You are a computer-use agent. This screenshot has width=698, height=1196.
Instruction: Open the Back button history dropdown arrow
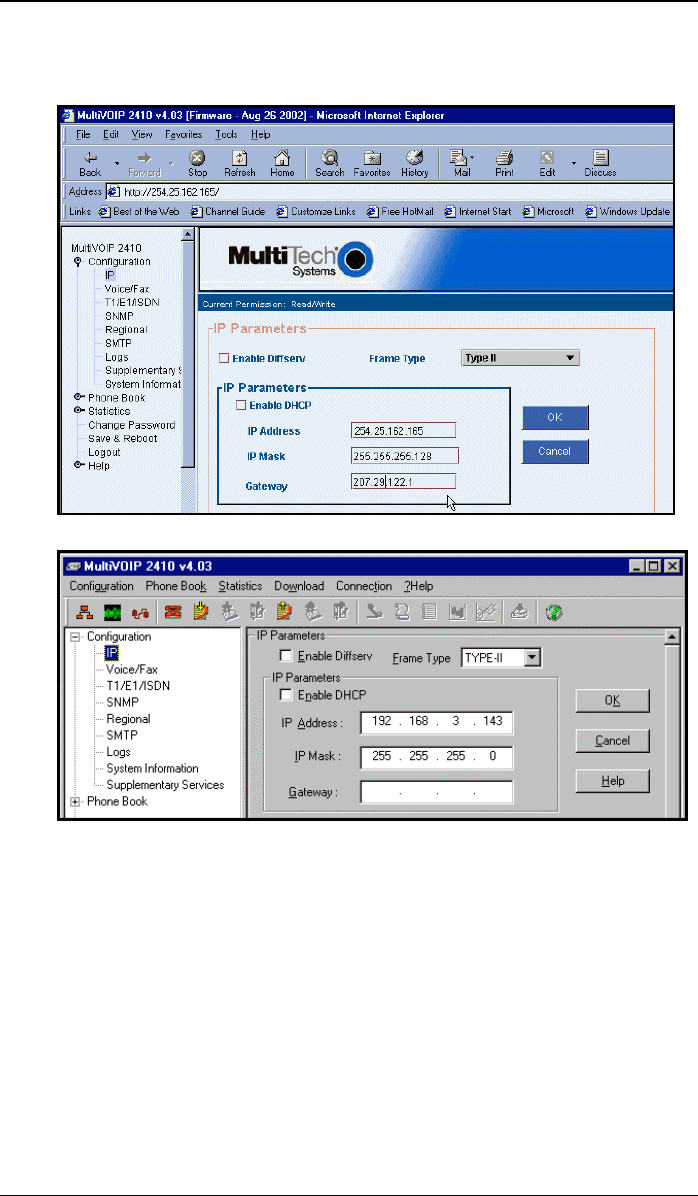[117, 162]
